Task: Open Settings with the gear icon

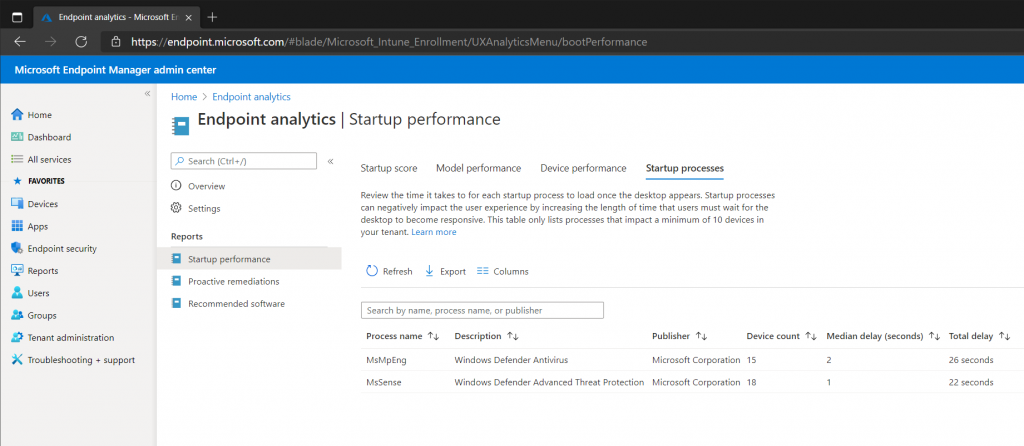Action: pyautogui.click(x=195, y=208)
